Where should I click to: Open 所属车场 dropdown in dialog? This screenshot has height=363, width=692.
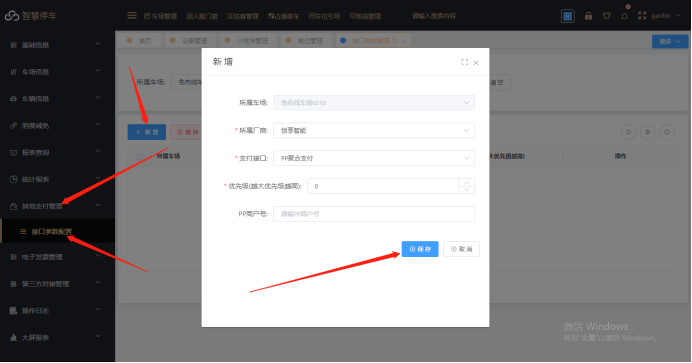coord(374,103)
